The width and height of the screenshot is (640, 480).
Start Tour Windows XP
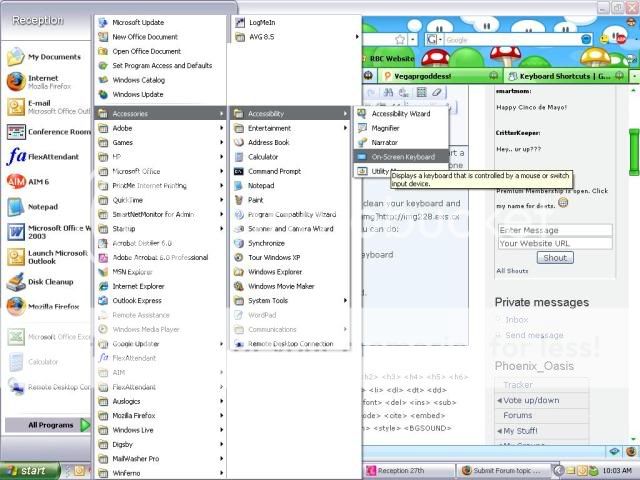(290, 258)
